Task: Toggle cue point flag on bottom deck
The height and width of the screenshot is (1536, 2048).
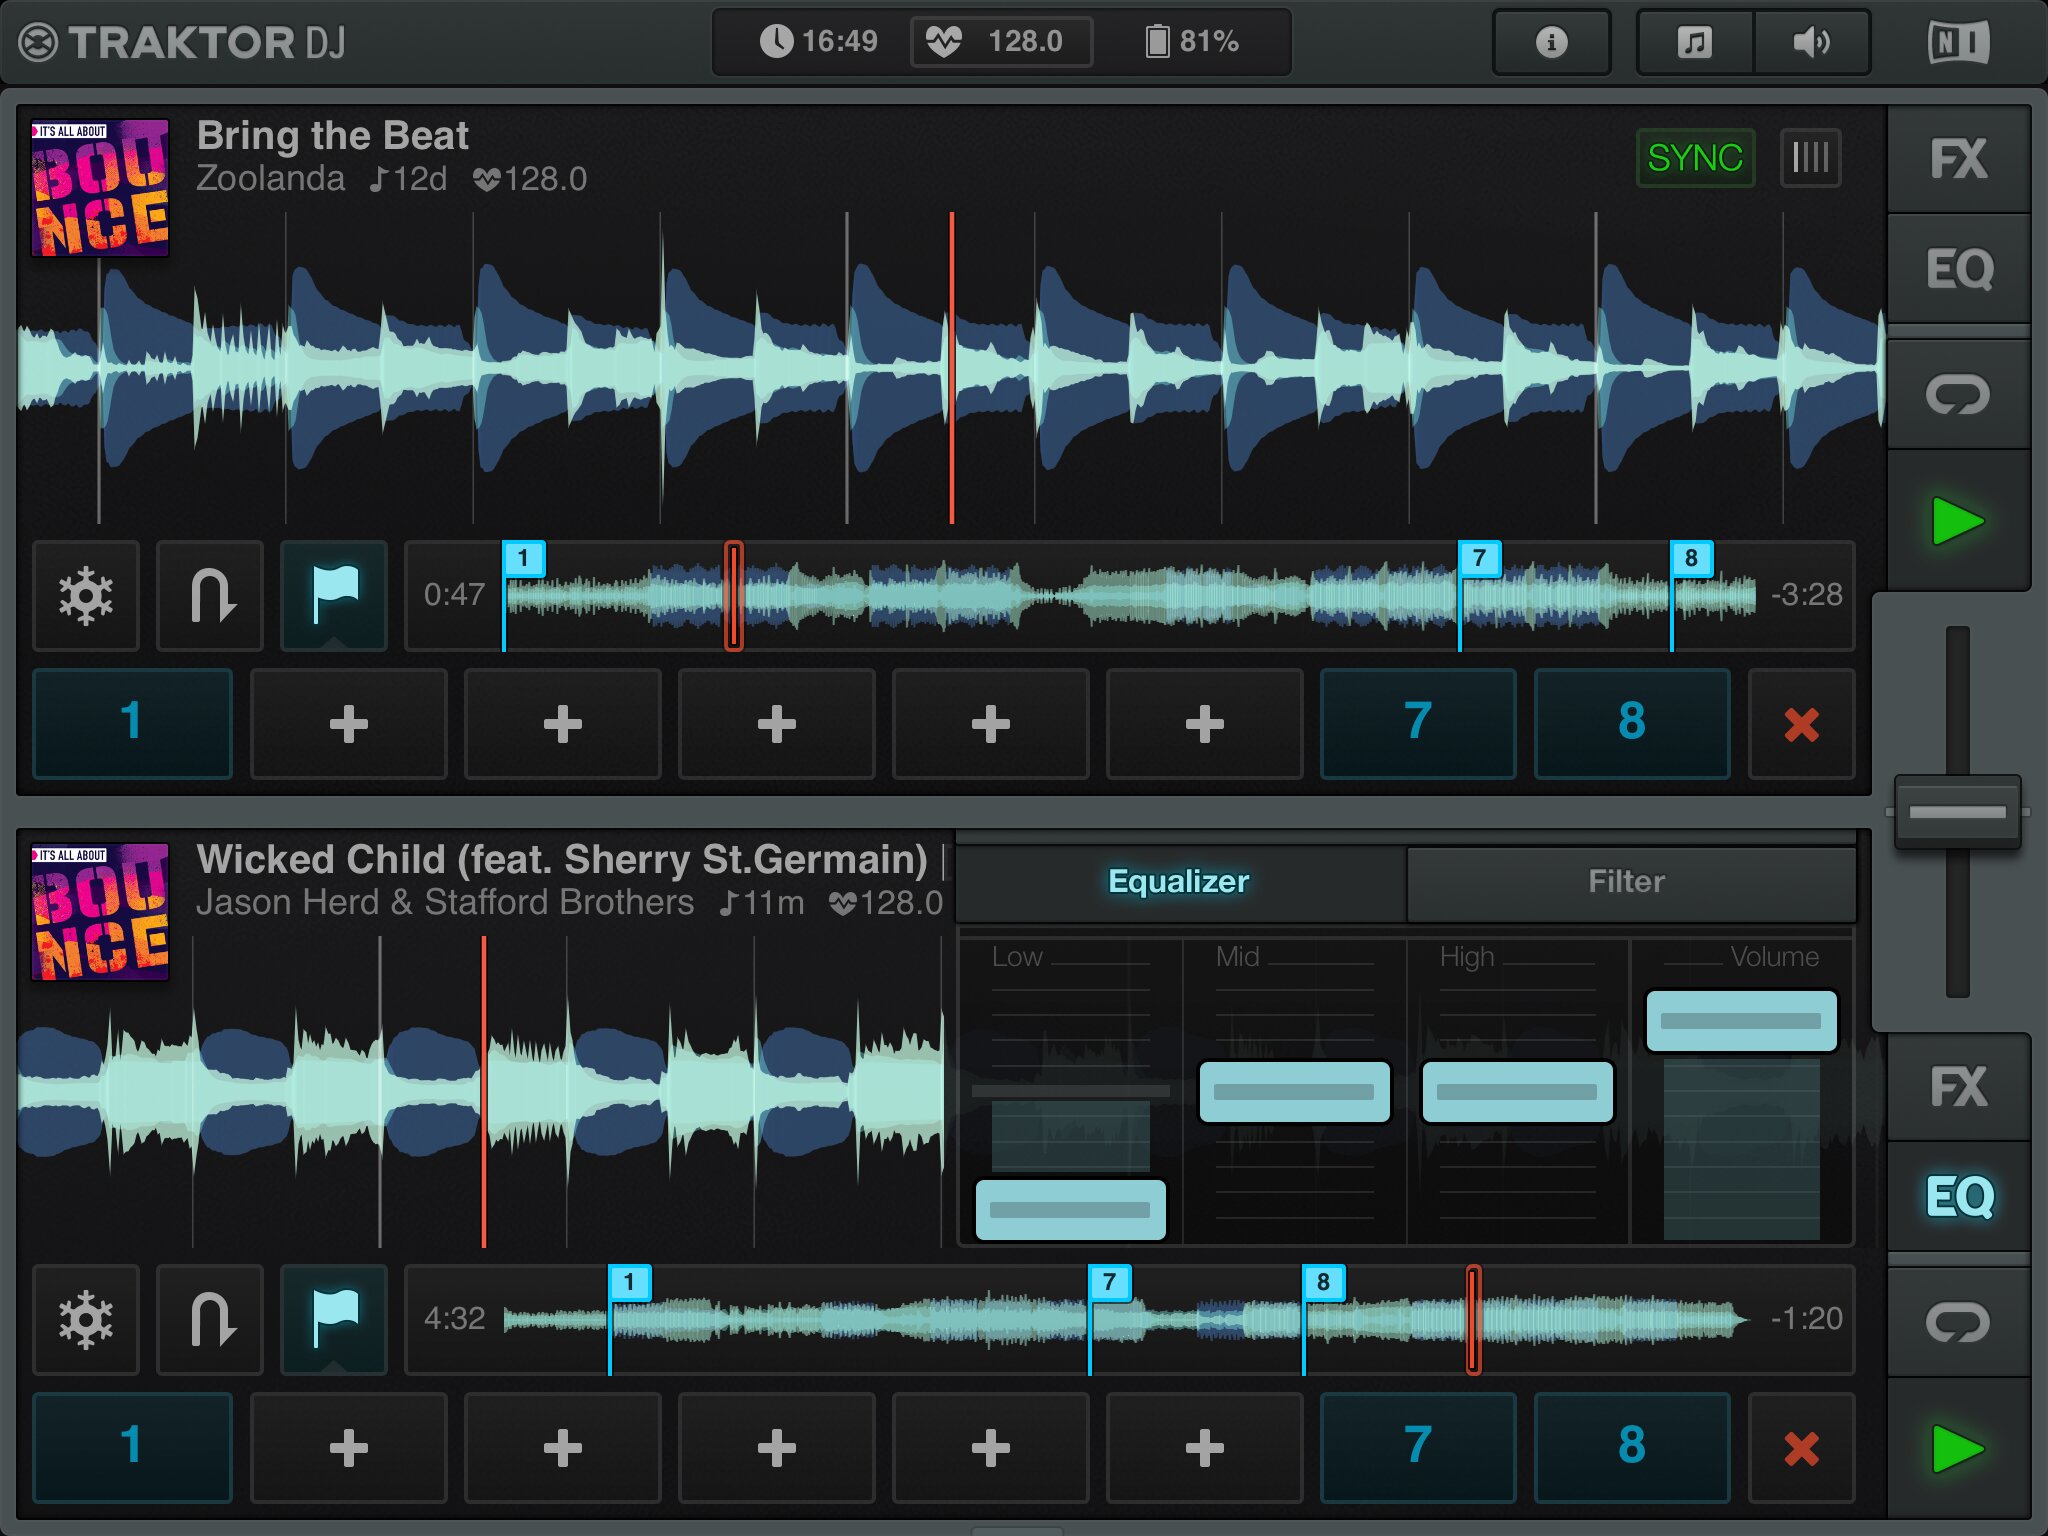Action: point(334,1320)
